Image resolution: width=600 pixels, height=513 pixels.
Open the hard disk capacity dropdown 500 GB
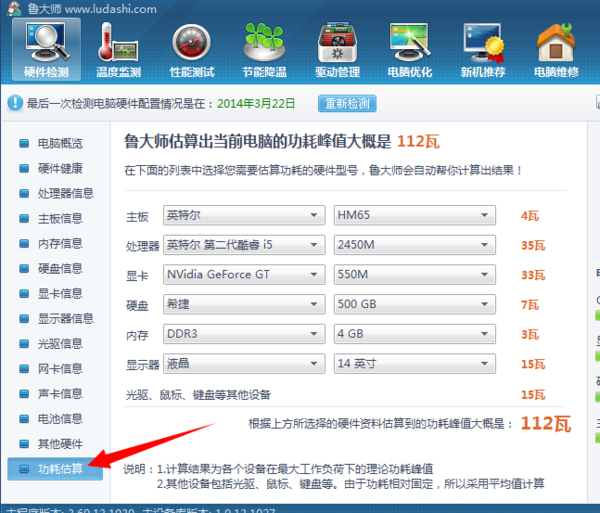point(413,304)
